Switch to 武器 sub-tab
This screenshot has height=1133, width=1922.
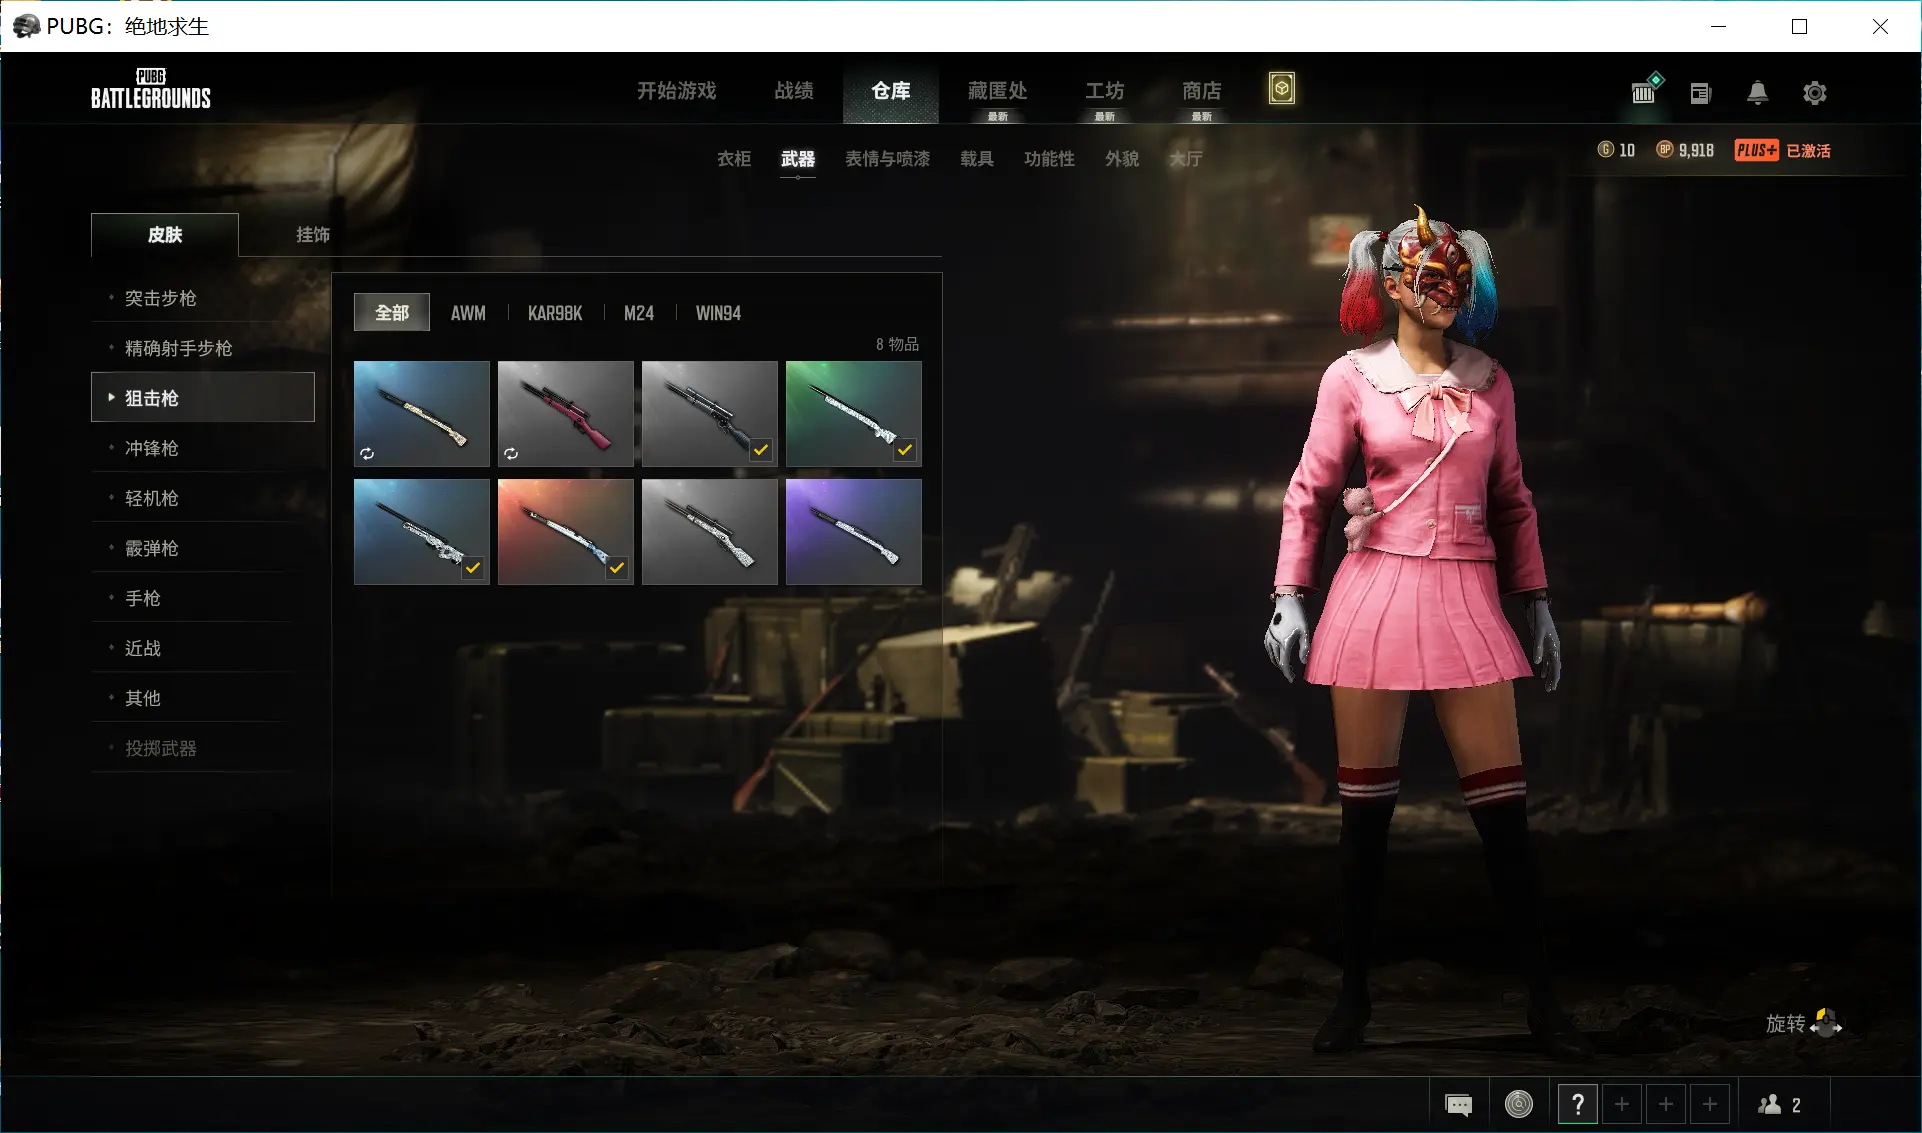[x=797, y=159]
